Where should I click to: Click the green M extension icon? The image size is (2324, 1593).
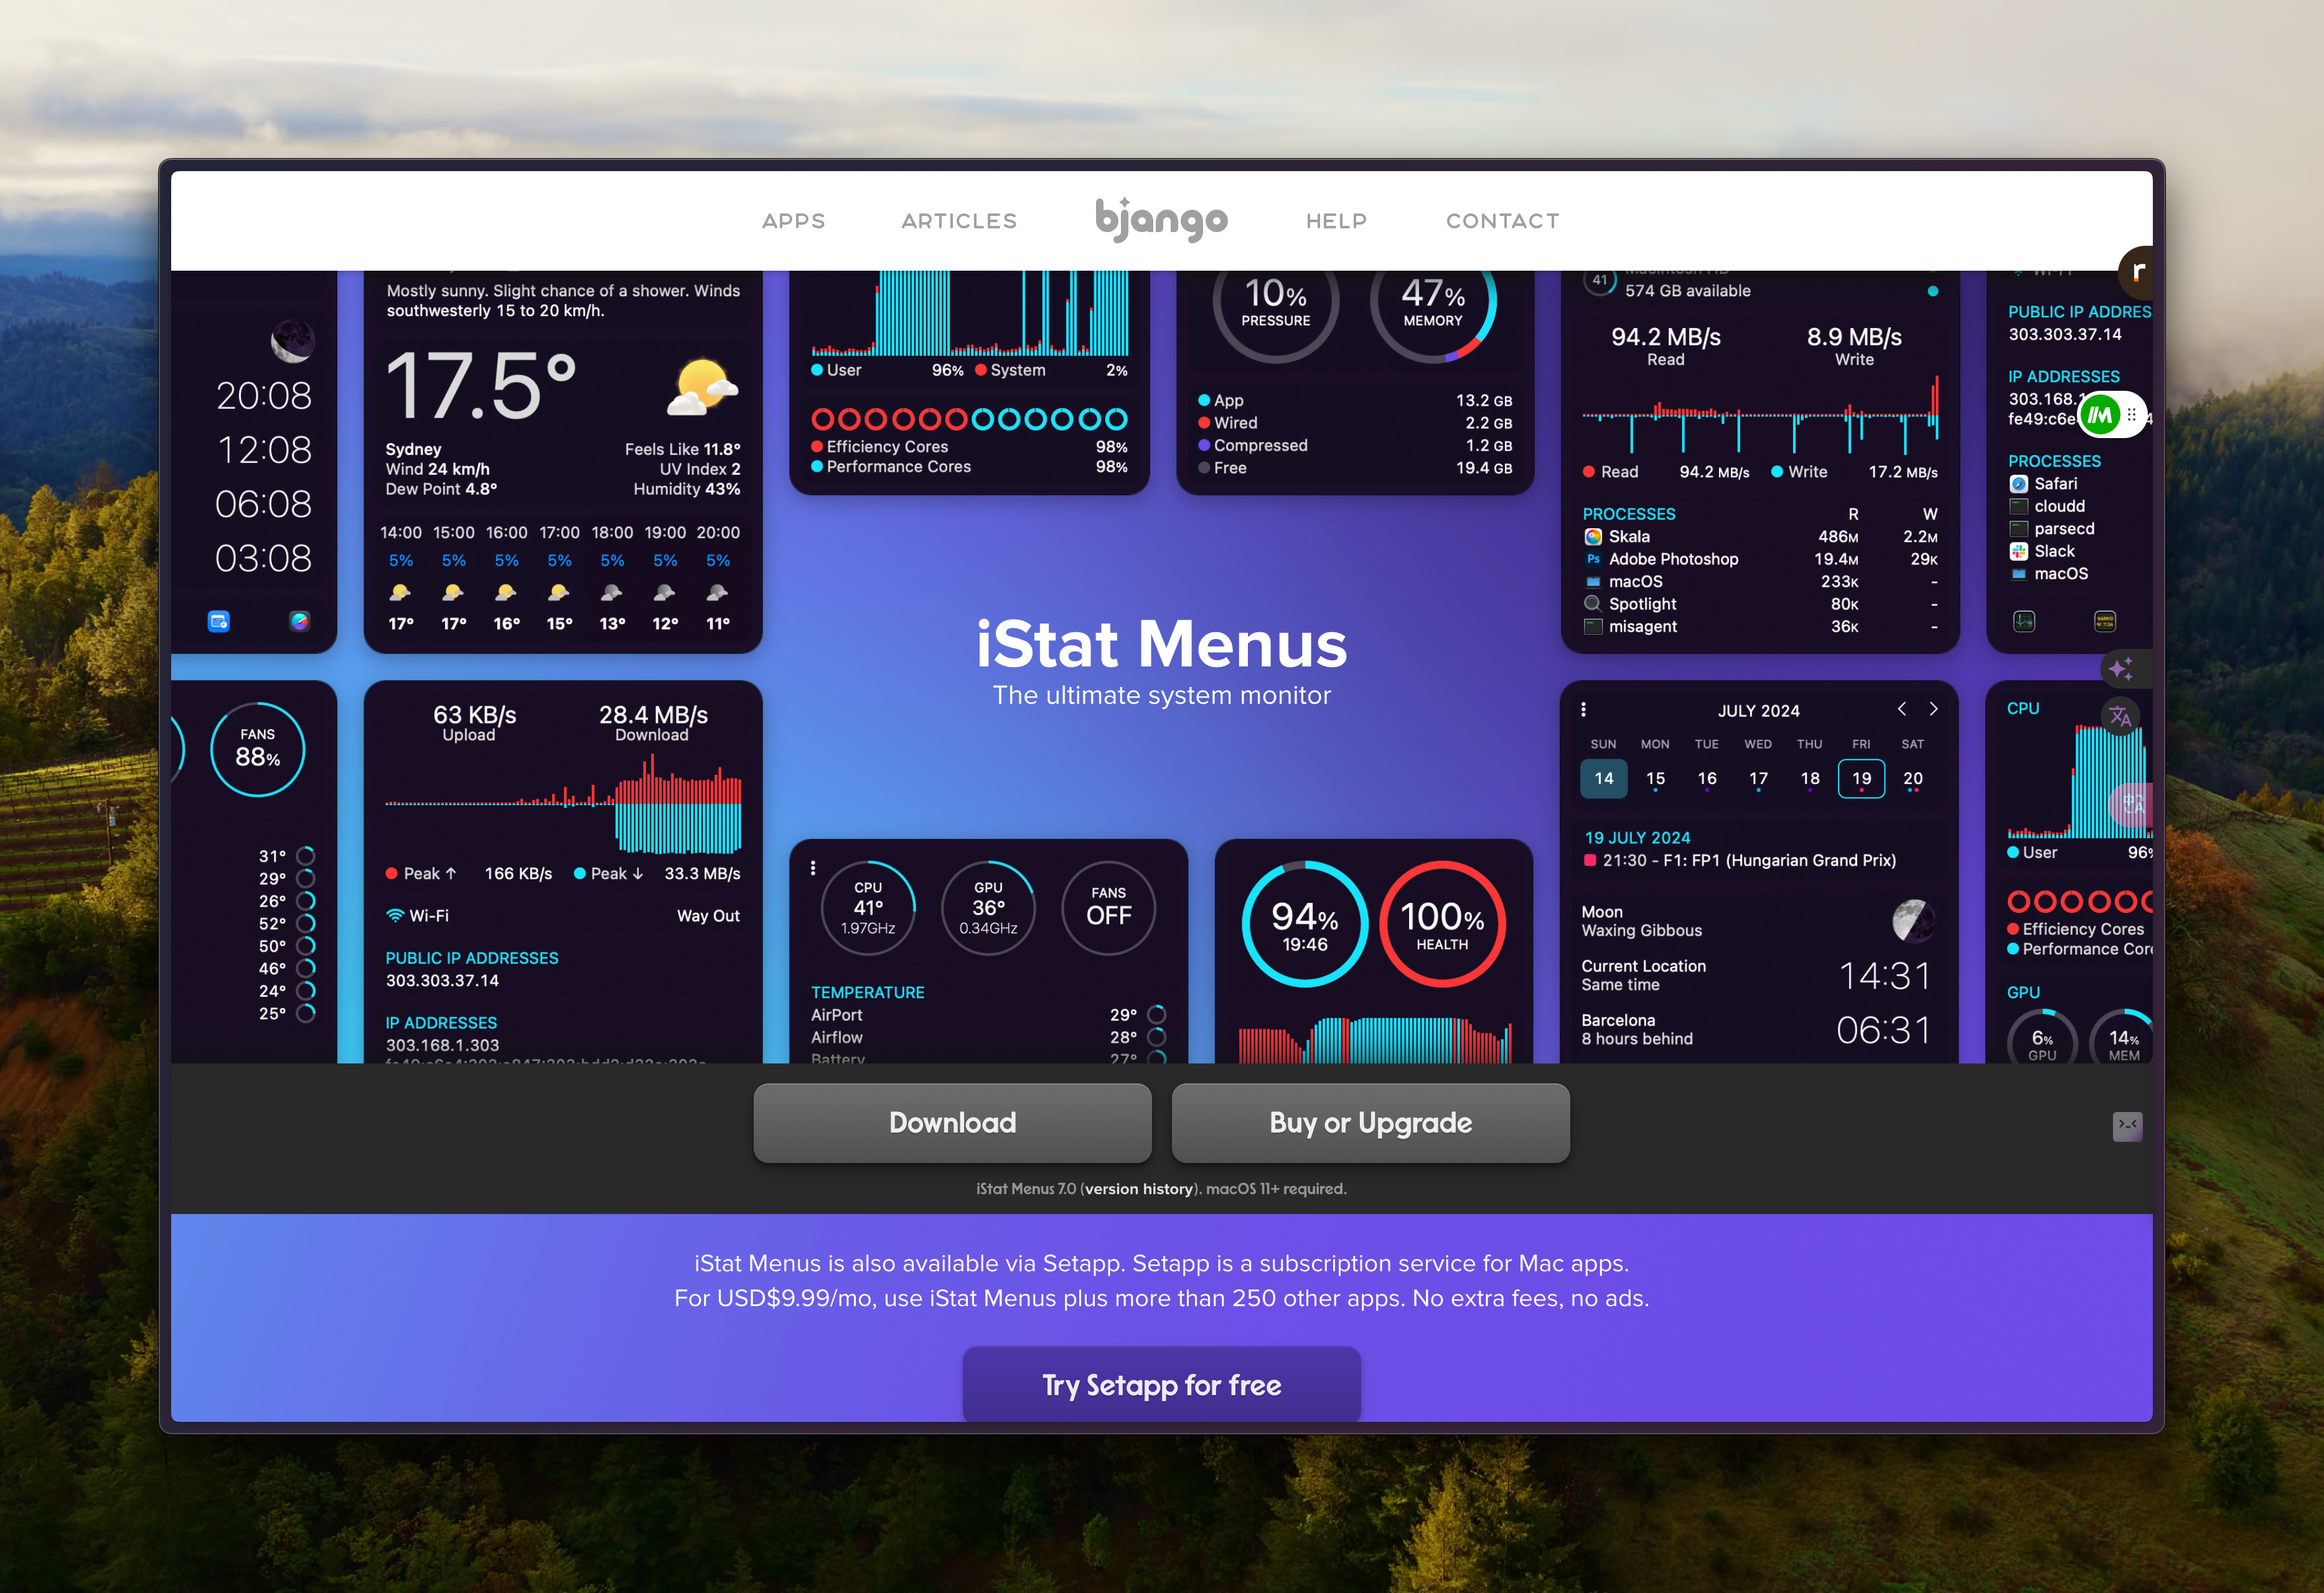click(2100, 414)
